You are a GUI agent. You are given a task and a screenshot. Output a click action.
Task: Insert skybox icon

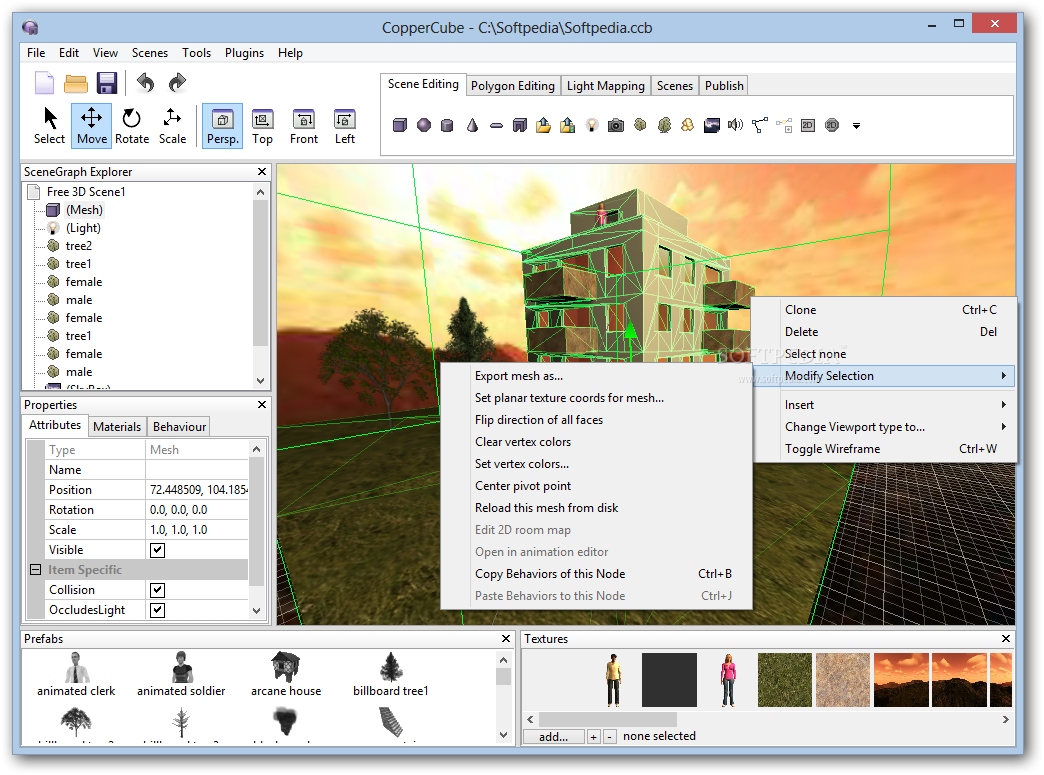coord(712,125)
